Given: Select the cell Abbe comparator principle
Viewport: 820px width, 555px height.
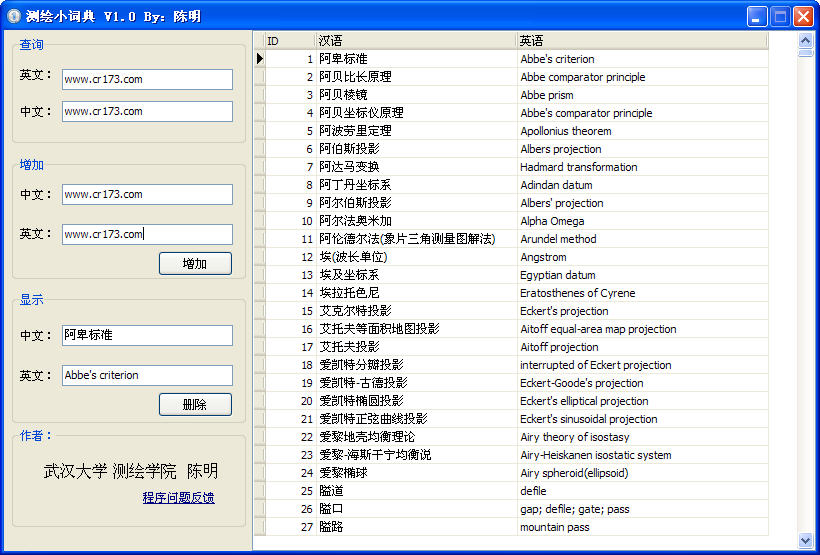Looking at the screenshot, I should 643,77.
